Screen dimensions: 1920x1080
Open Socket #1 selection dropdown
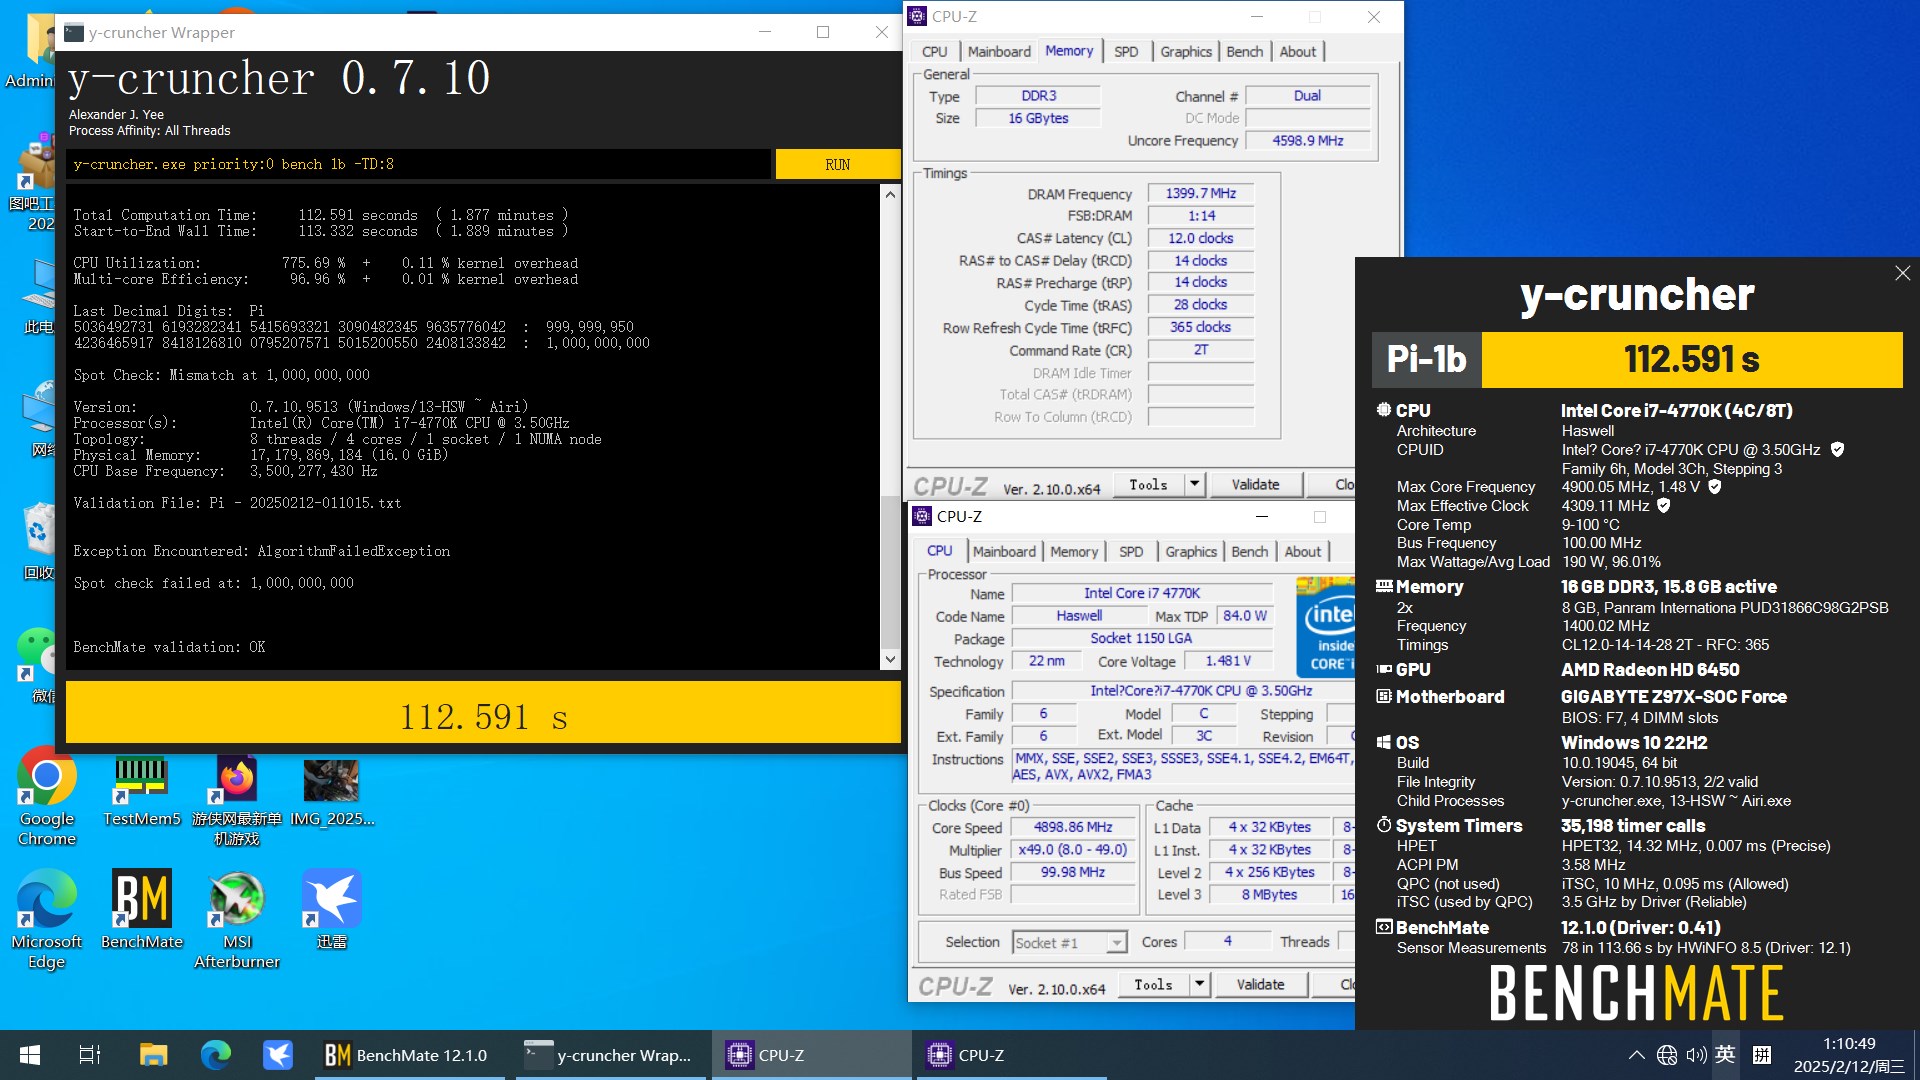[x=1069, y=943]
